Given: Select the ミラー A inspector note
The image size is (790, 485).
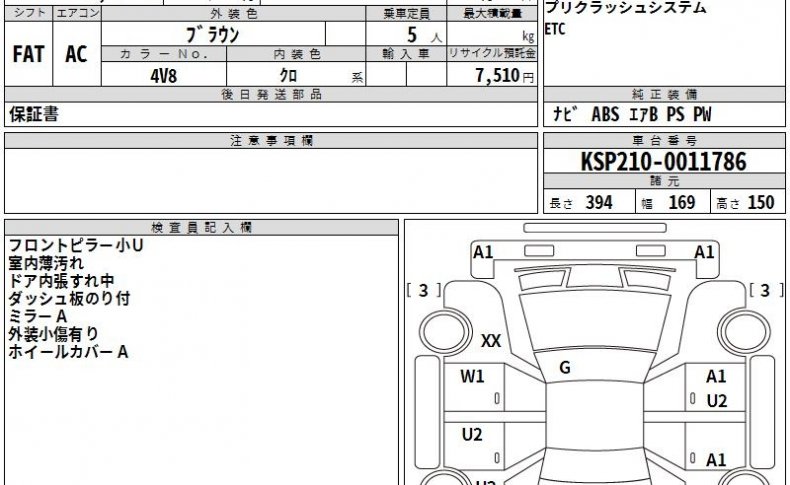Looking at the screenshot, I should pyautogui.click(x=38, y=316).
